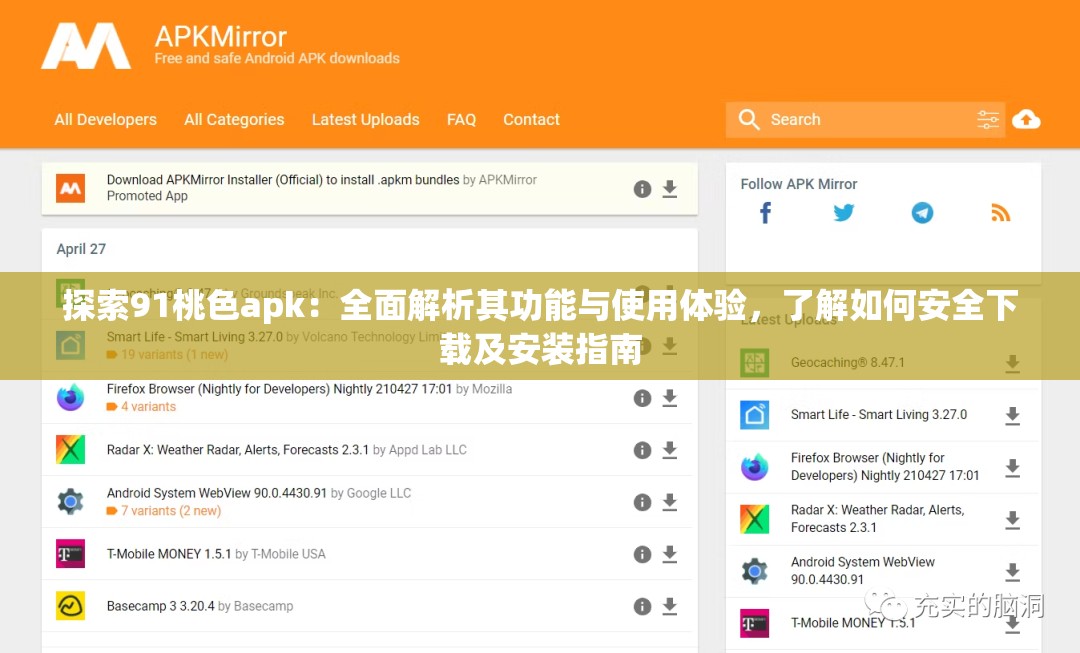
Task: Download the APKMirror Installer promoted app
Action: (669, 188)
